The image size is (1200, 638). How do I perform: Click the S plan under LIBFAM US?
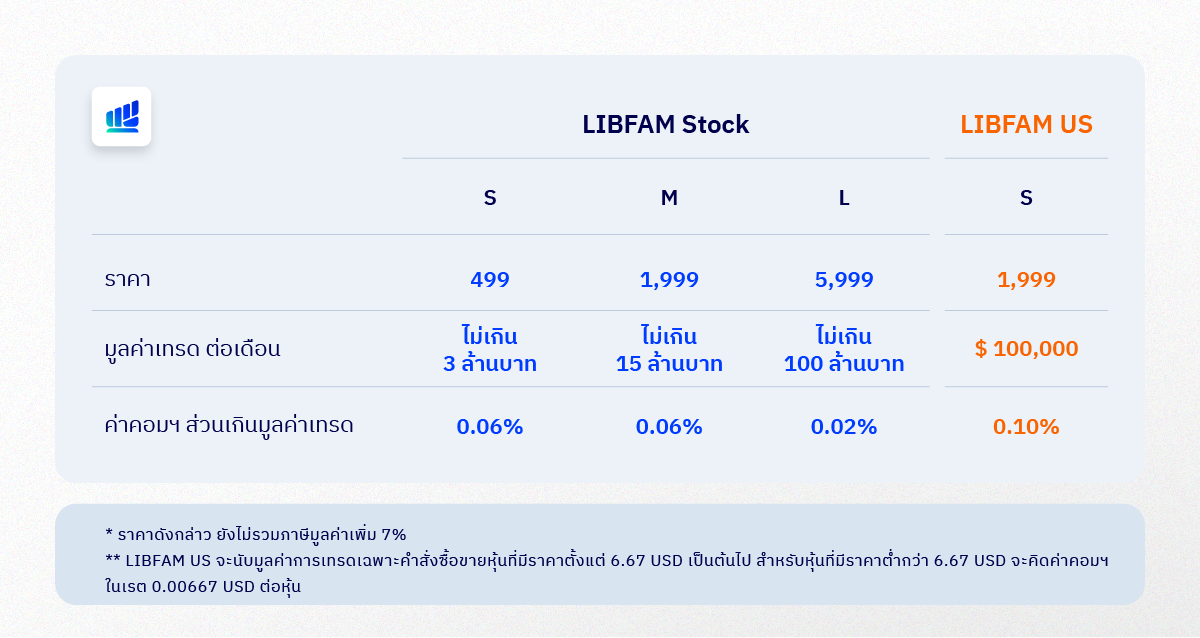click(x=1026, y=198)
